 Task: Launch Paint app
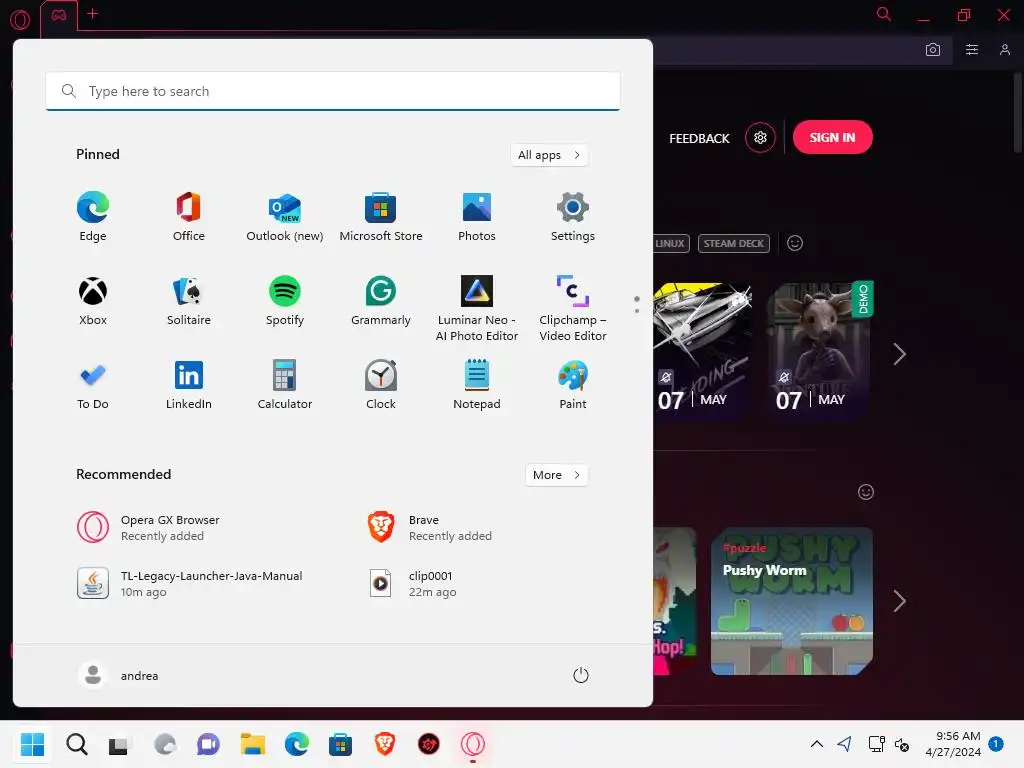[x=573, y=385]
